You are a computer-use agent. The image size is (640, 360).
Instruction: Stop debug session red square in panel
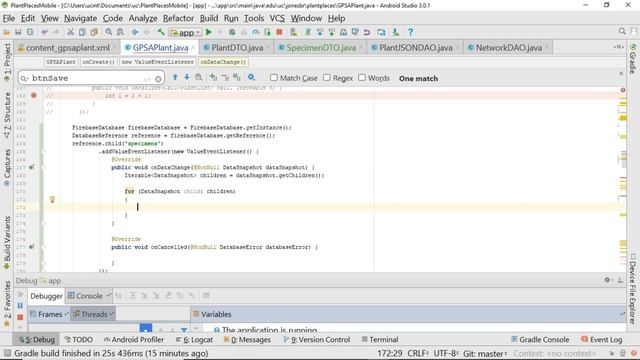pos(20,317)
